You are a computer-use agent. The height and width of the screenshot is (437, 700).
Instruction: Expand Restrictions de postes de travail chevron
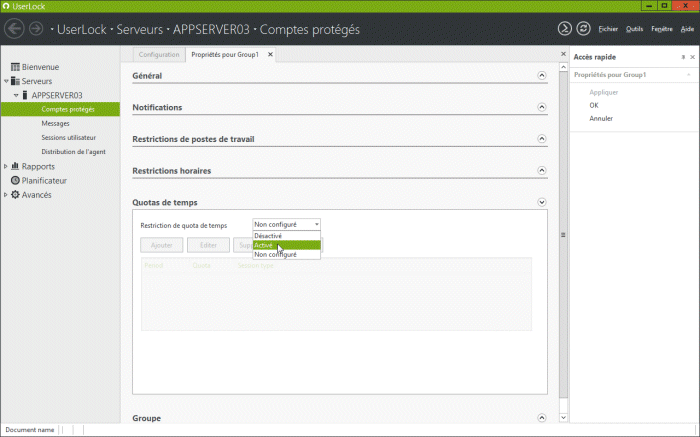542,139
